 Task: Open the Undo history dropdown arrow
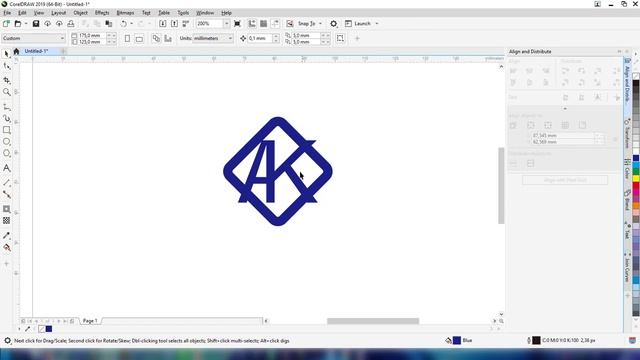[x=131, y=24]
